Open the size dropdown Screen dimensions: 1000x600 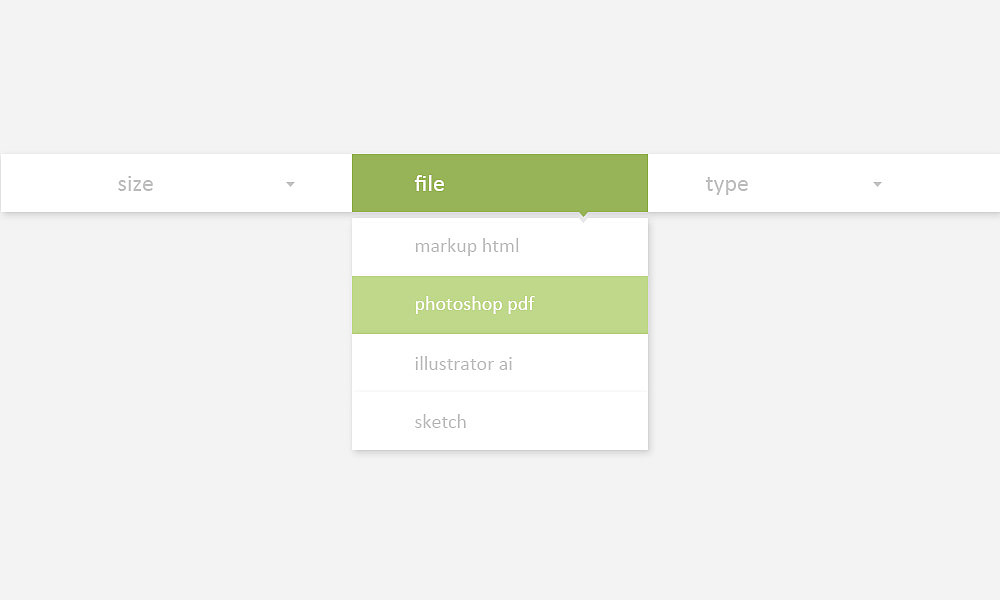point(177,183)
